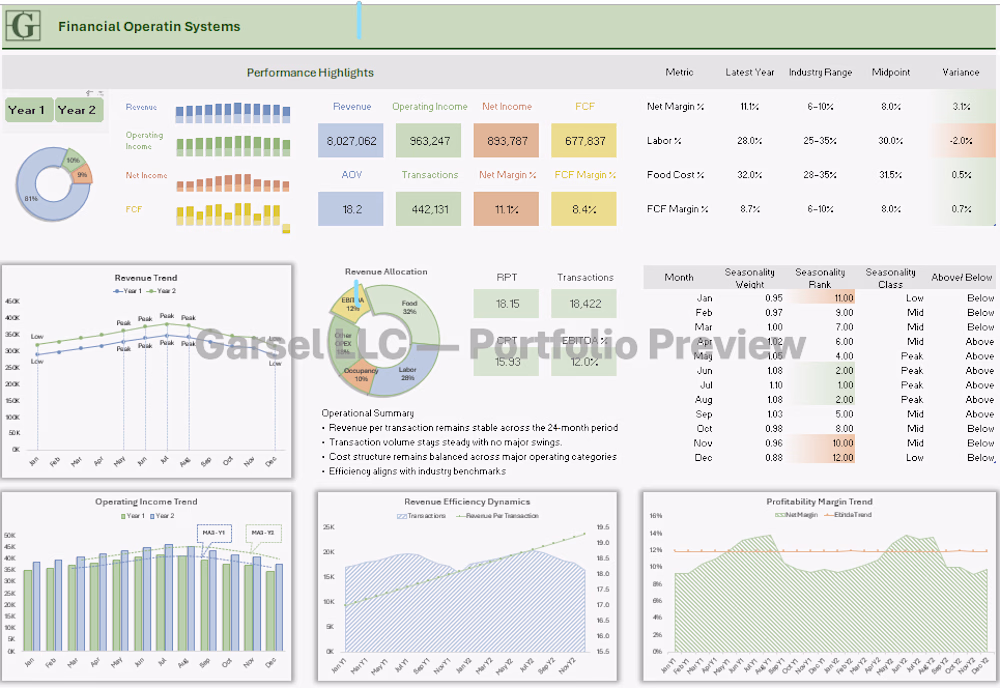Select the Food Cost % row label
This screenshot has width=1000, height=688.
point(675,175)
